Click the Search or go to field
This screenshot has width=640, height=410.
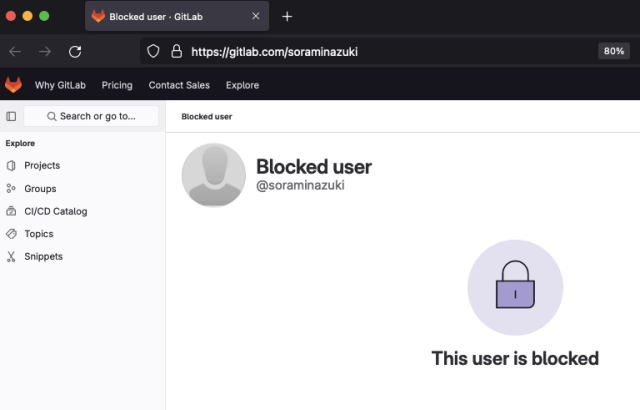point(91,116)
